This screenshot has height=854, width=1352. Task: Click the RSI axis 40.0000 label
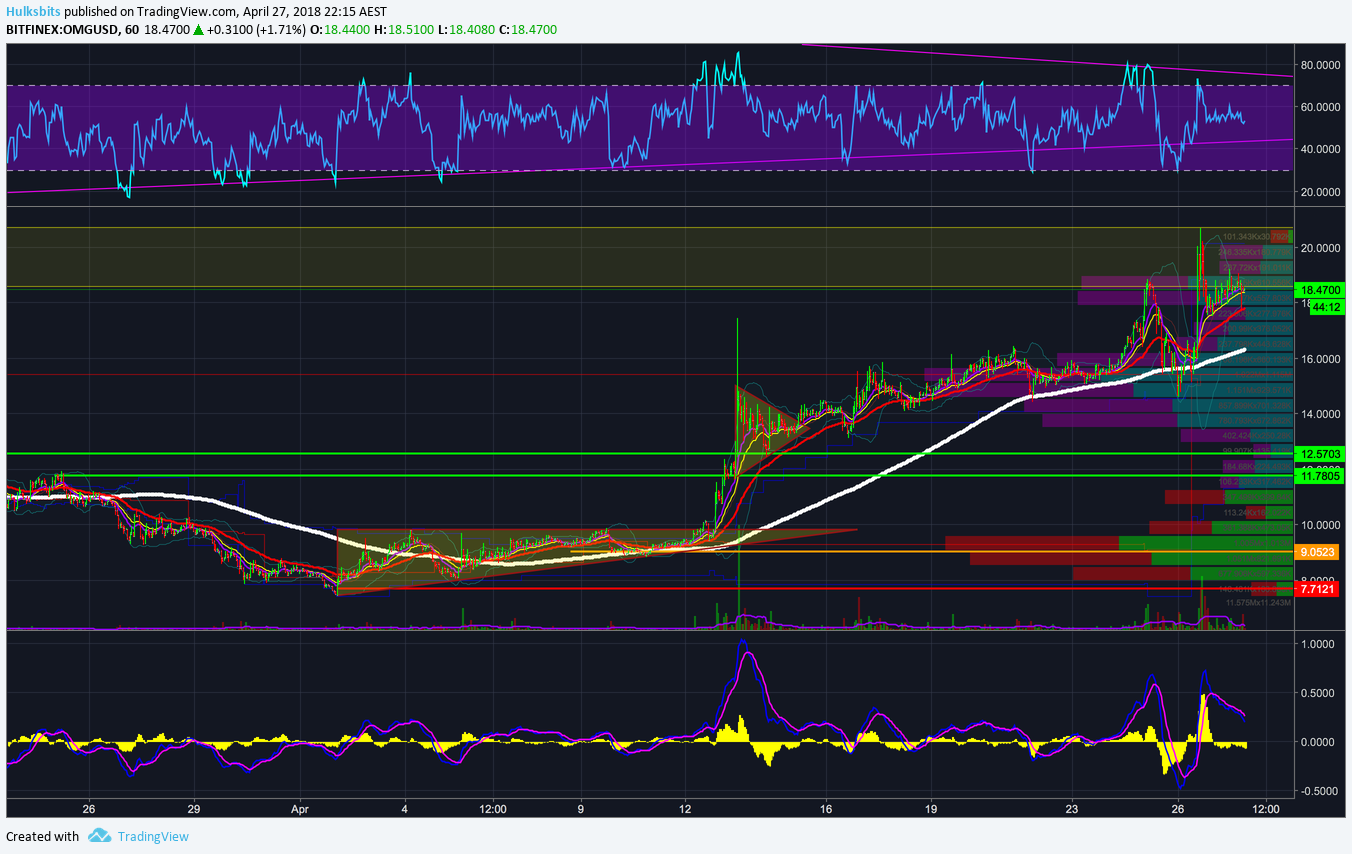1320,149
